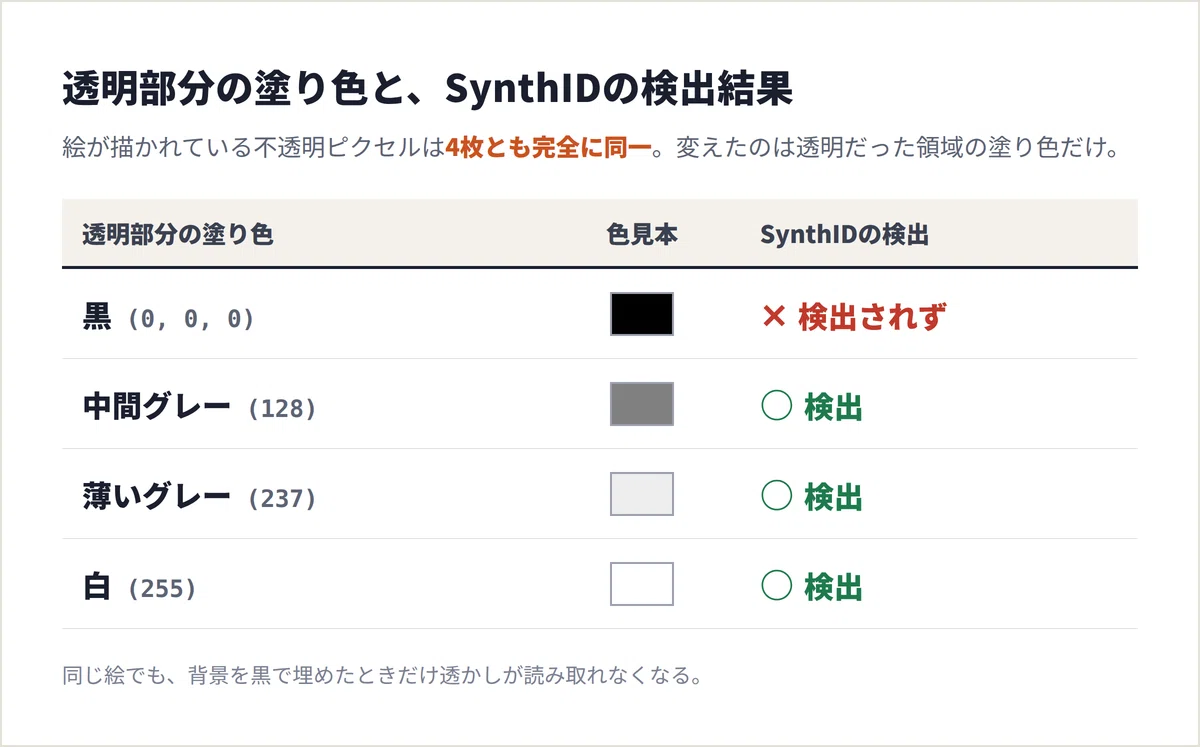Click the 検出 text in the 白 row
This screenshot has width=1200, height=747.
pos(833,587)
